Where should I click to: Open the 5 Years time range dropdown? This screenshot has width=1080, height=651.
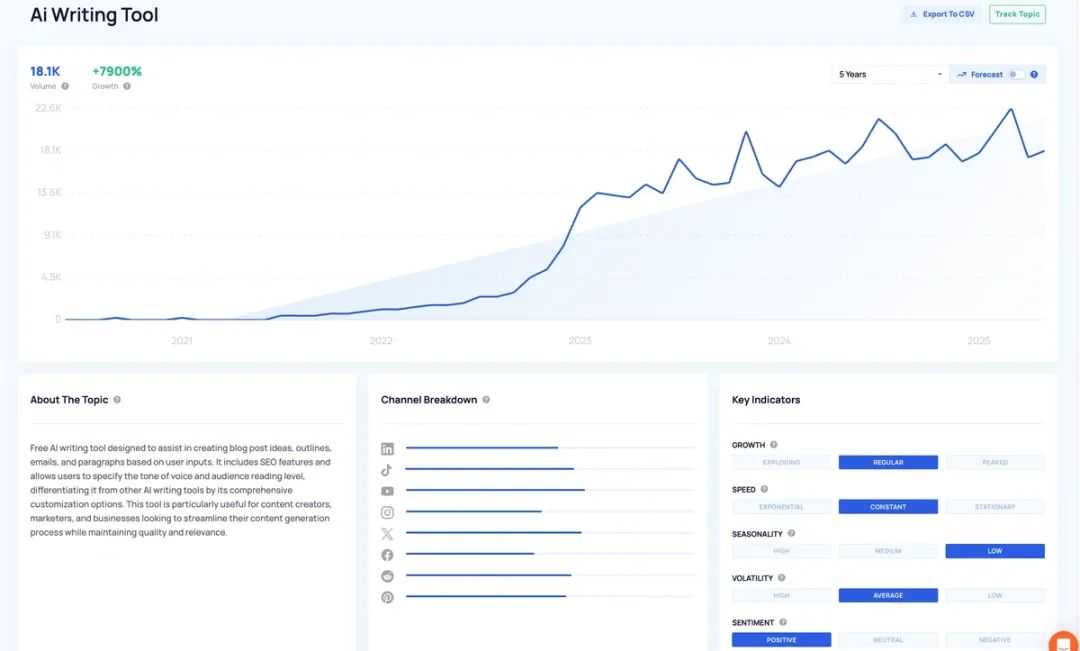[889, 74]
